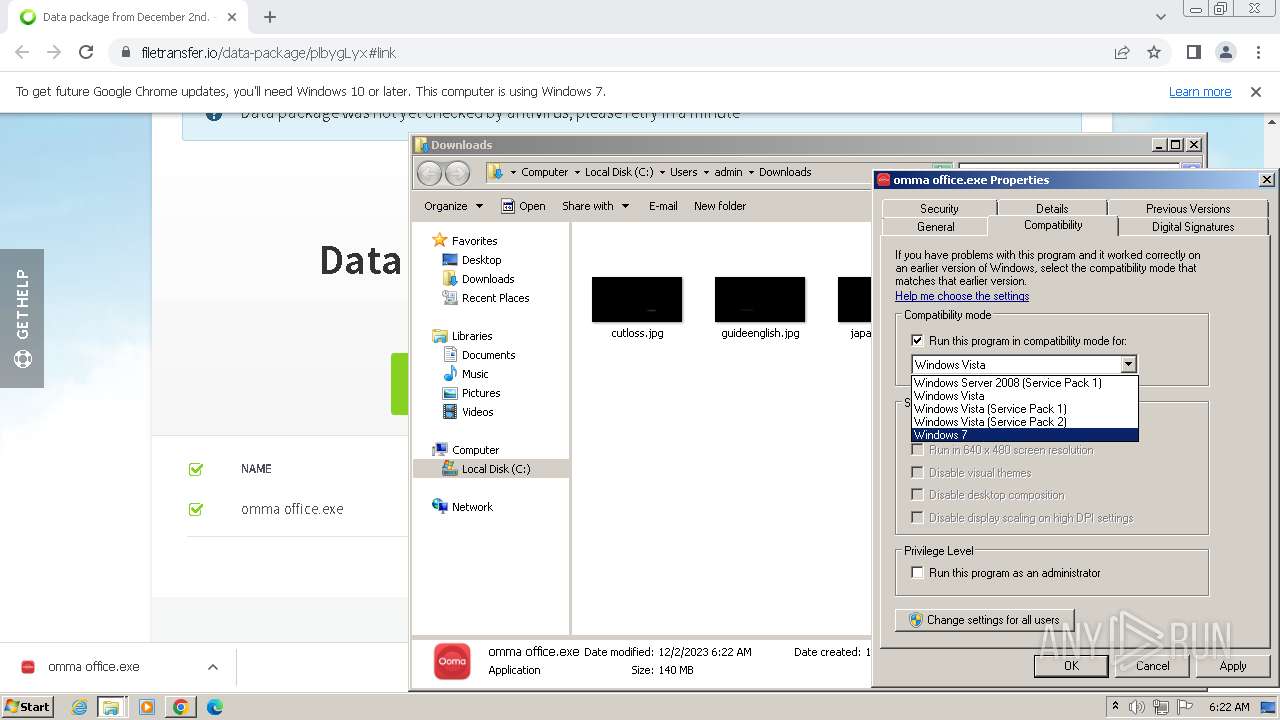This screenshot has width=1280, height=720.
Task: Open the Organize menu
Action: (453, 206)
